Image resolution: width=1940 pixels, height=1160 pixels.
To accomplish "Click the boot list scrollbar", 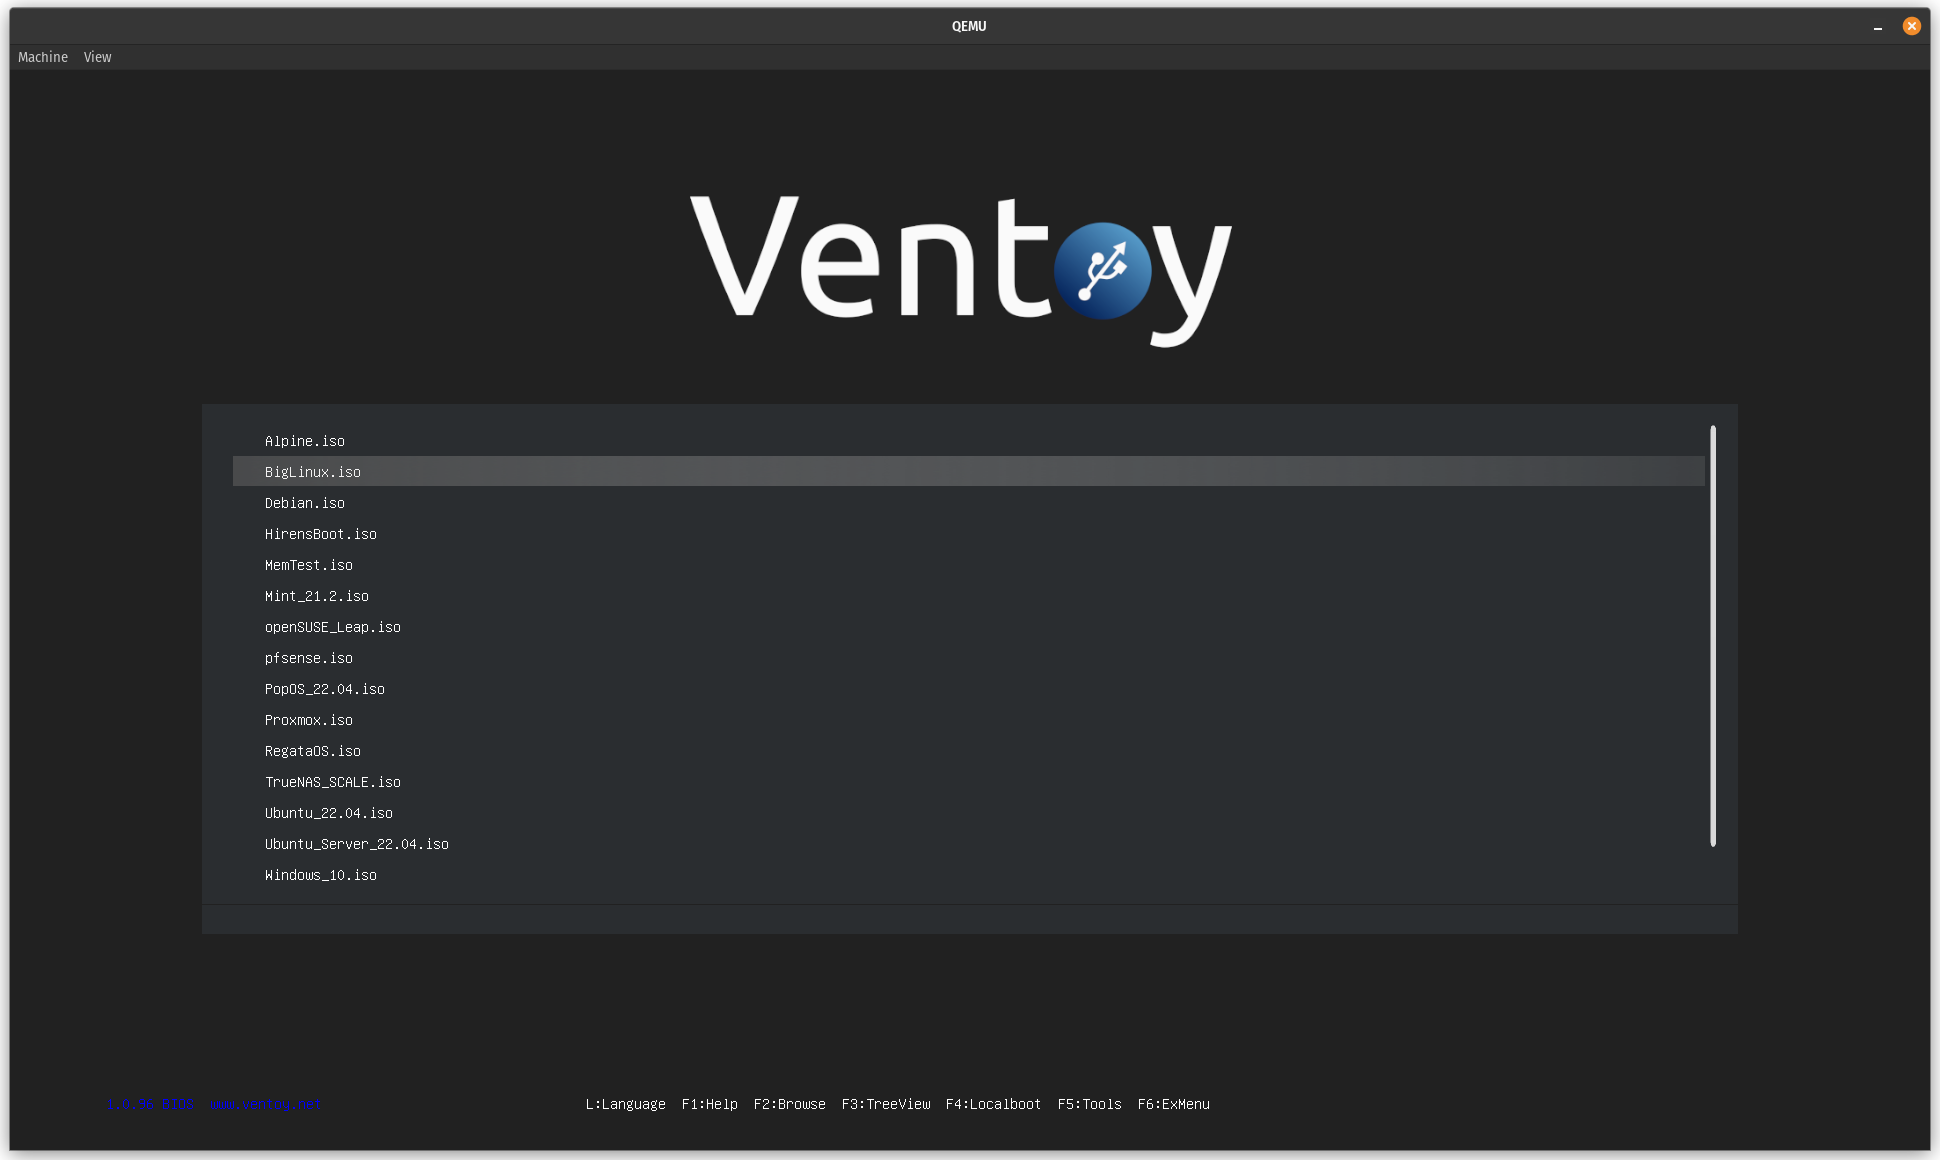I will point(1713,636).
